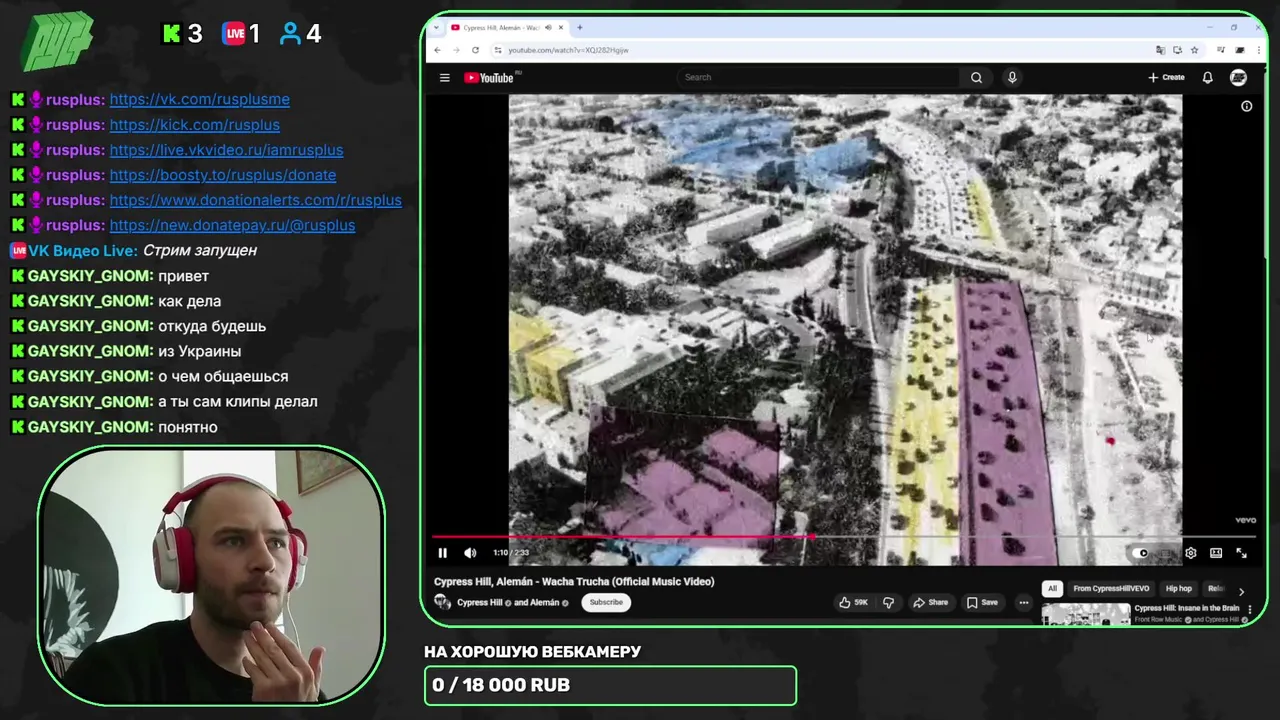Pause the YouTube video
This screenshot has width=1280, height=720.
(x=442, y=553)
